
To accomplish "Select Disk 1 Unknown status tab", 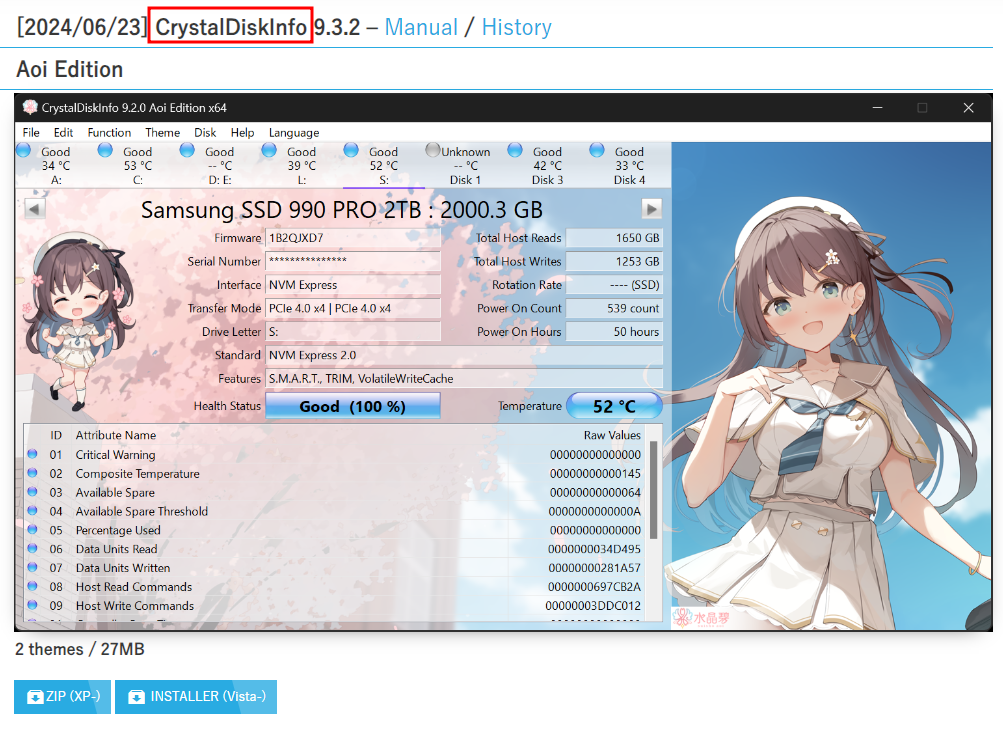I will tap(465, 165).
